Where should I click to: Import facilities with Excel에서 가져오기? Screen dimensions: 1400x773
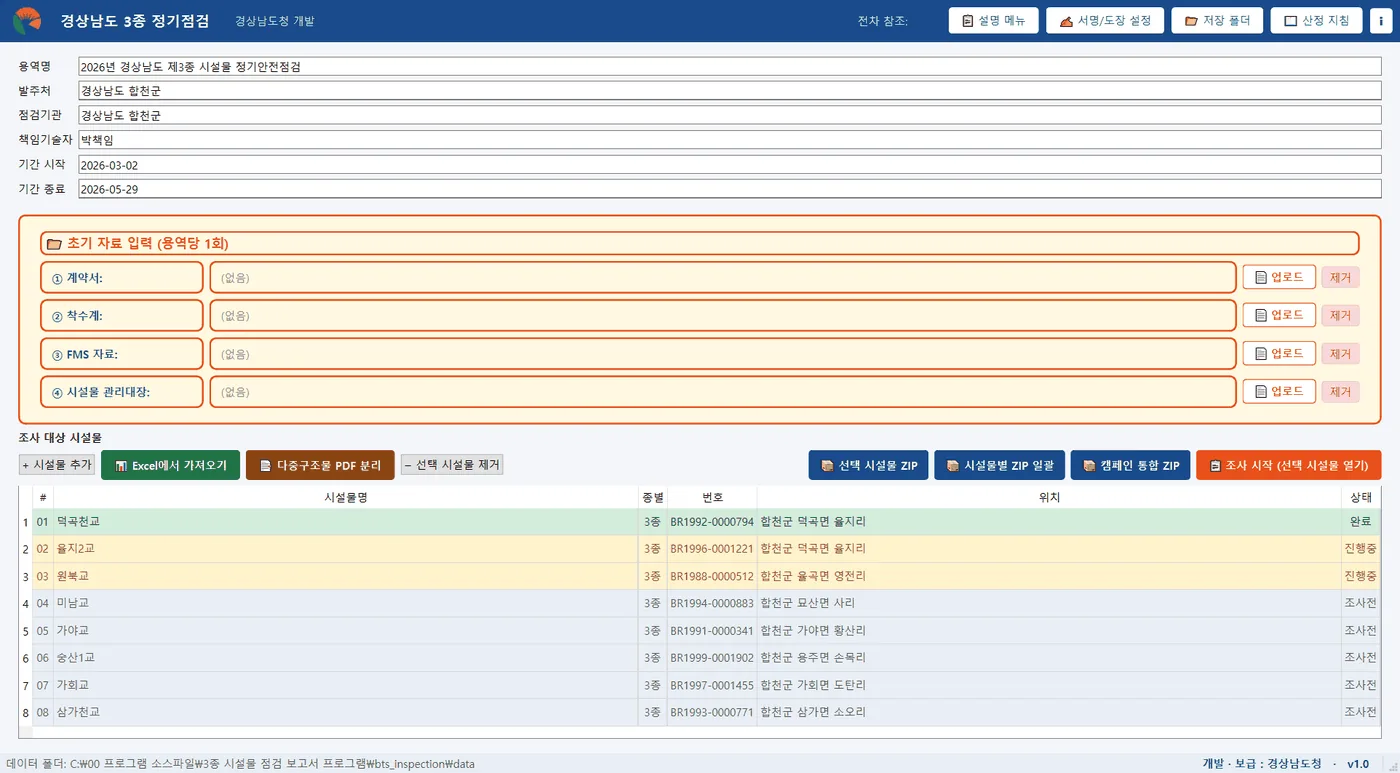[170, 465]
